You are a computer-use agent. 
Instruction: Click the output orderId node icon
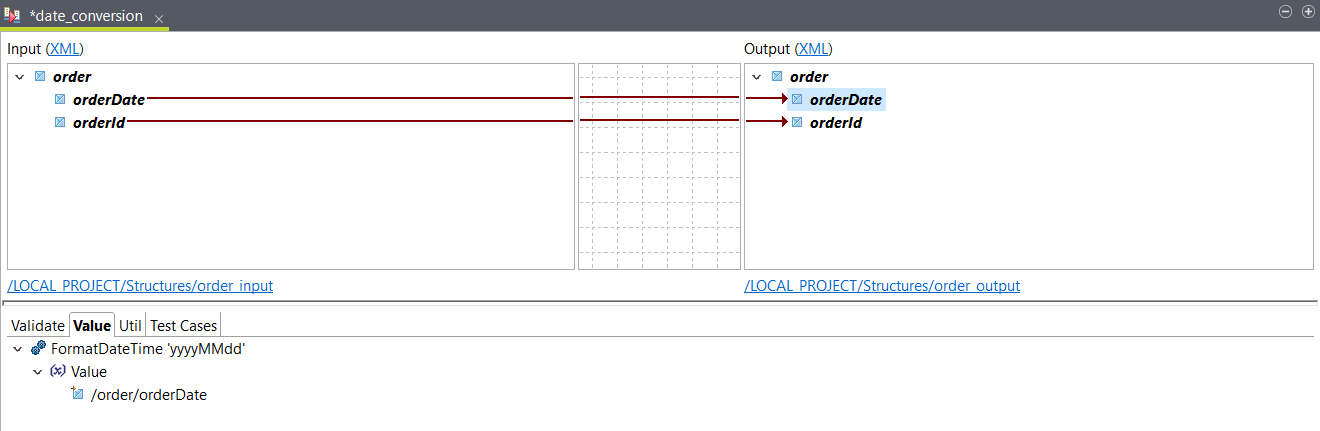(x=797, y=122)
